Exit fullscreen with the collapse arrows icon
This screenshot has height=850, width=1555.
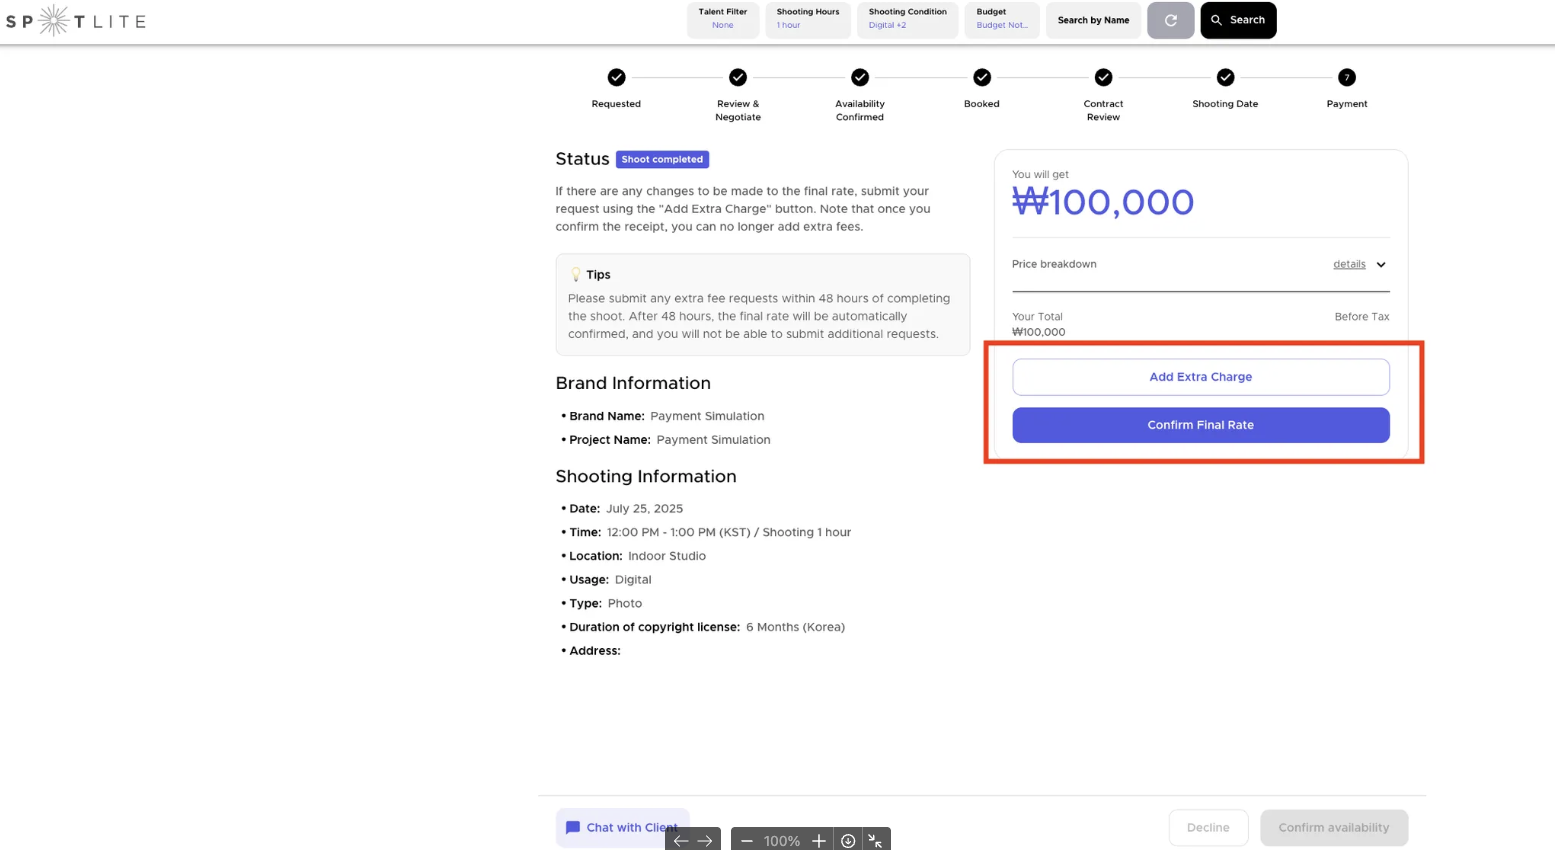(x=875, y=841)
